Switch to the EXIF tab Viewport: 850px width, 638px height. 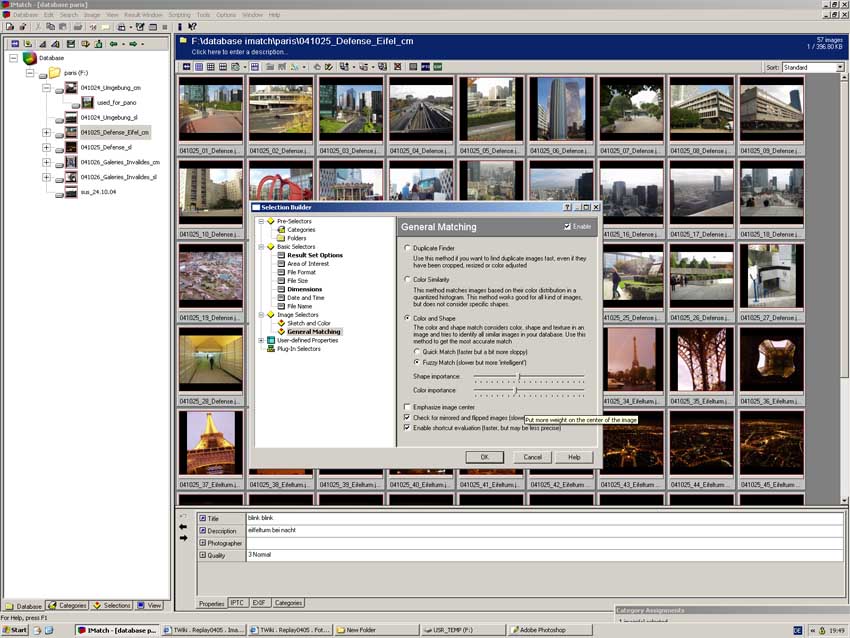coord(259,603)
